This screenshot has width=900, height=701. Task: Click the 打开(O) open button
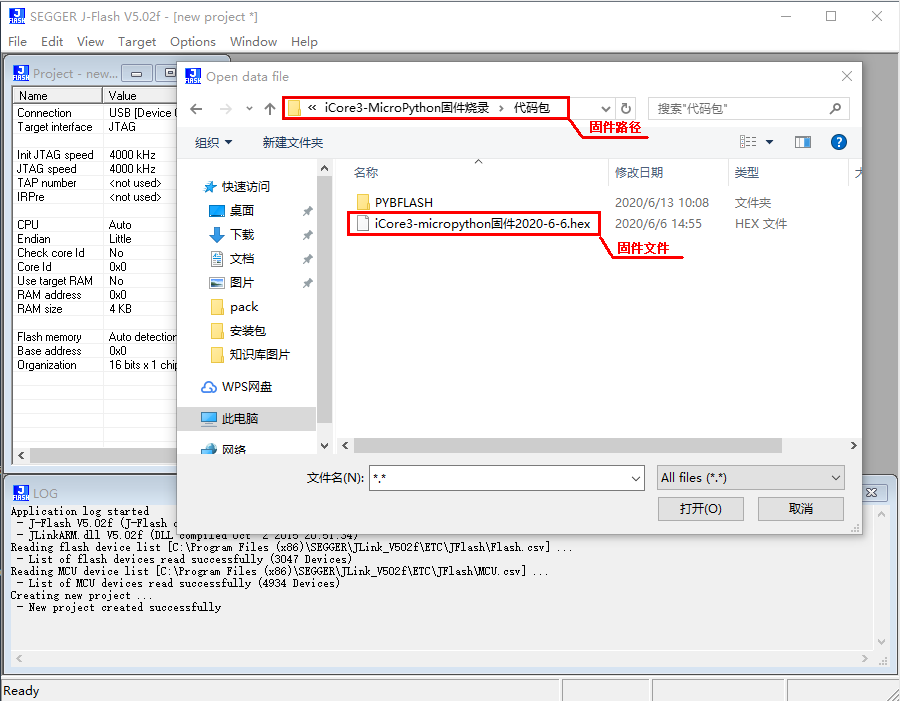[x=700, y=508]
